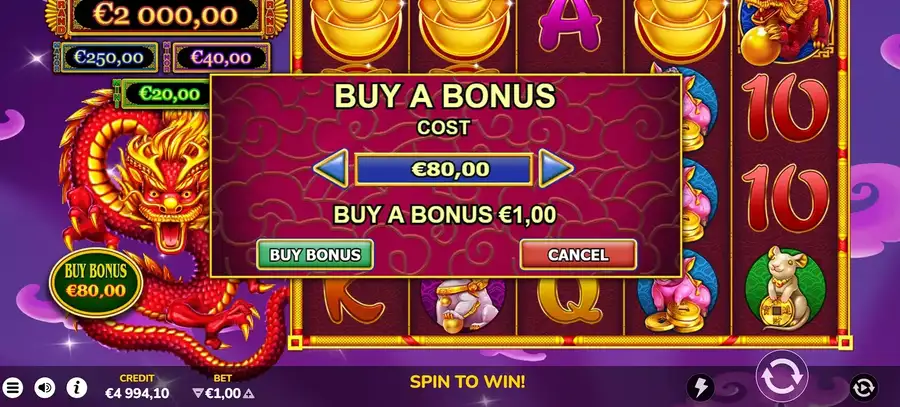The width and height of the screenshot is (900, 407).
Task: Click right arrow to raise bonus cost
Action: coord(556,168)
